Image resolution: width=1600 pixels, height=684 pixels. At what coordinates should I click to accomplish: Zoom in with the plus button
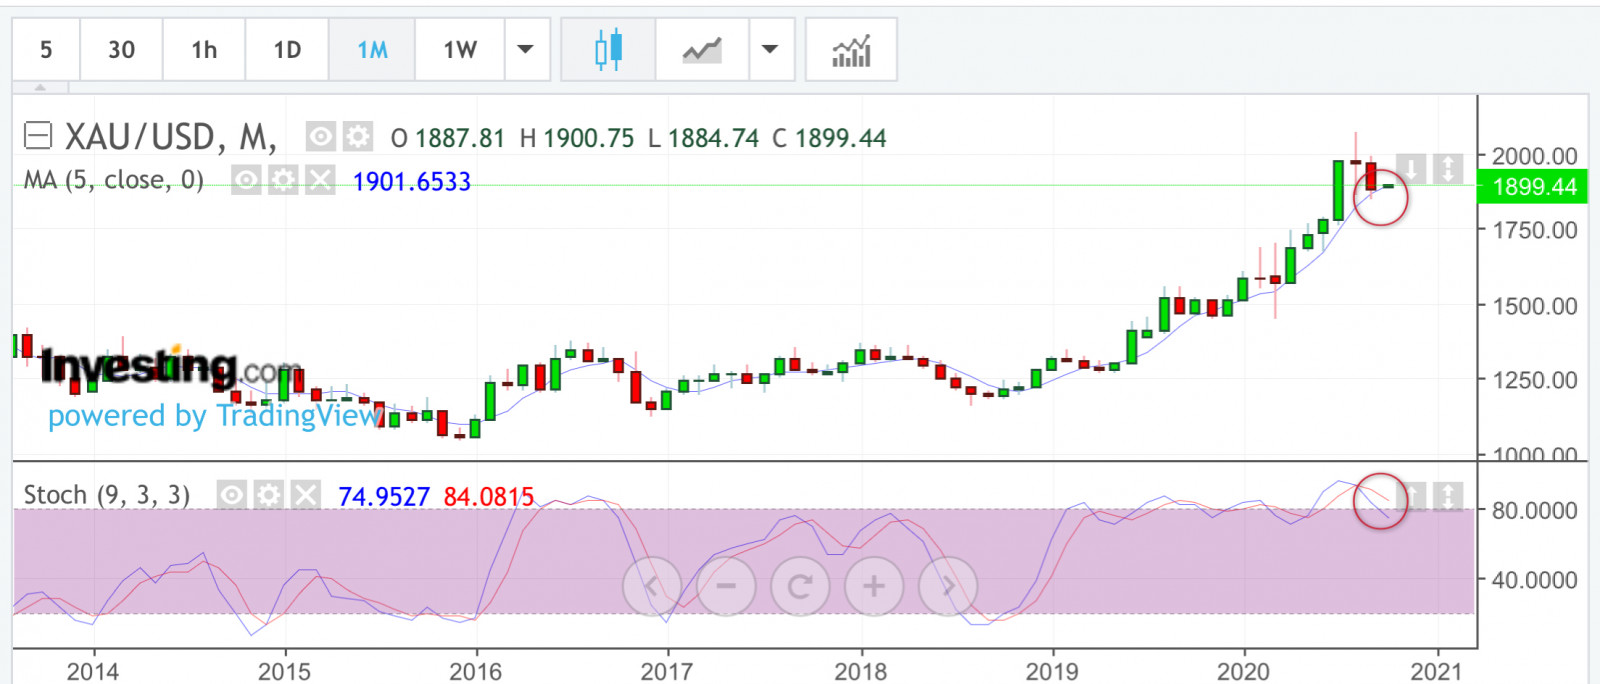pos(874,586)
